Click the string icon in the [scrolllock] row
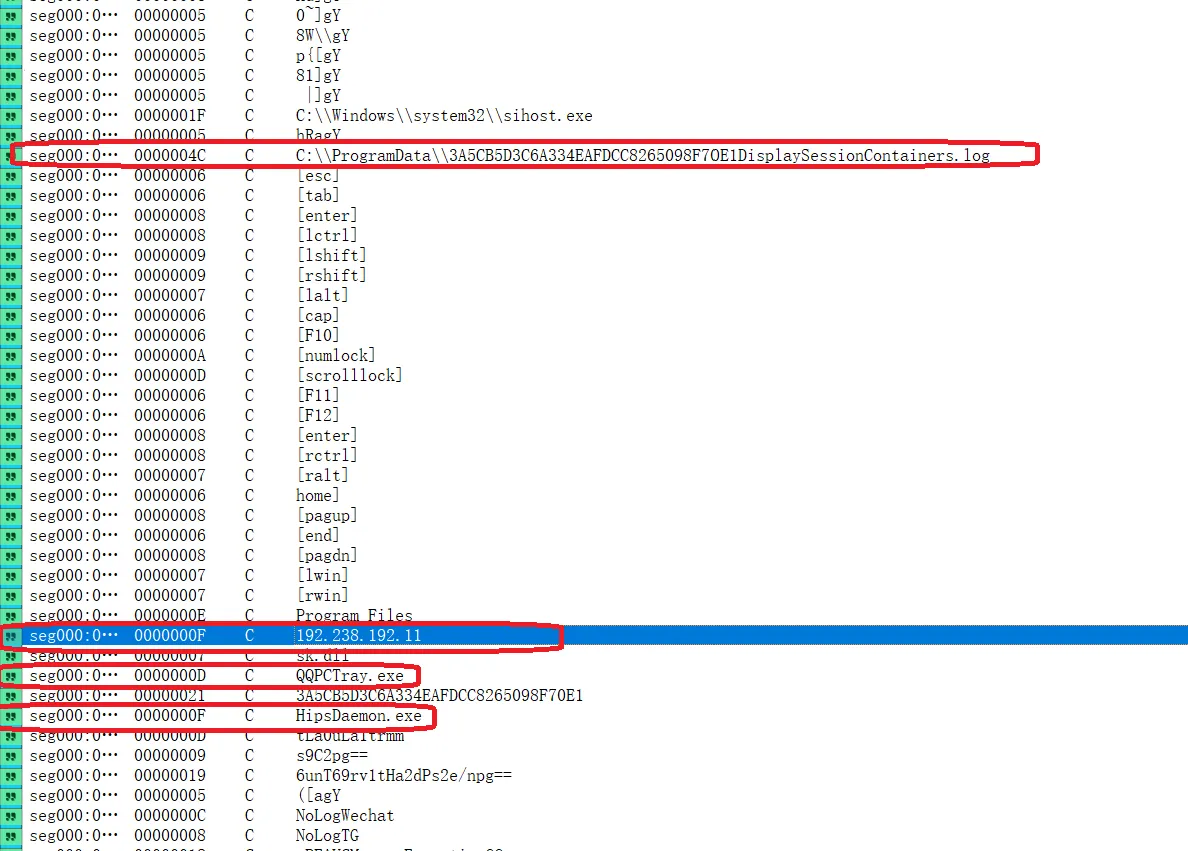1188x851 pixels. click(x=11, y=376)
